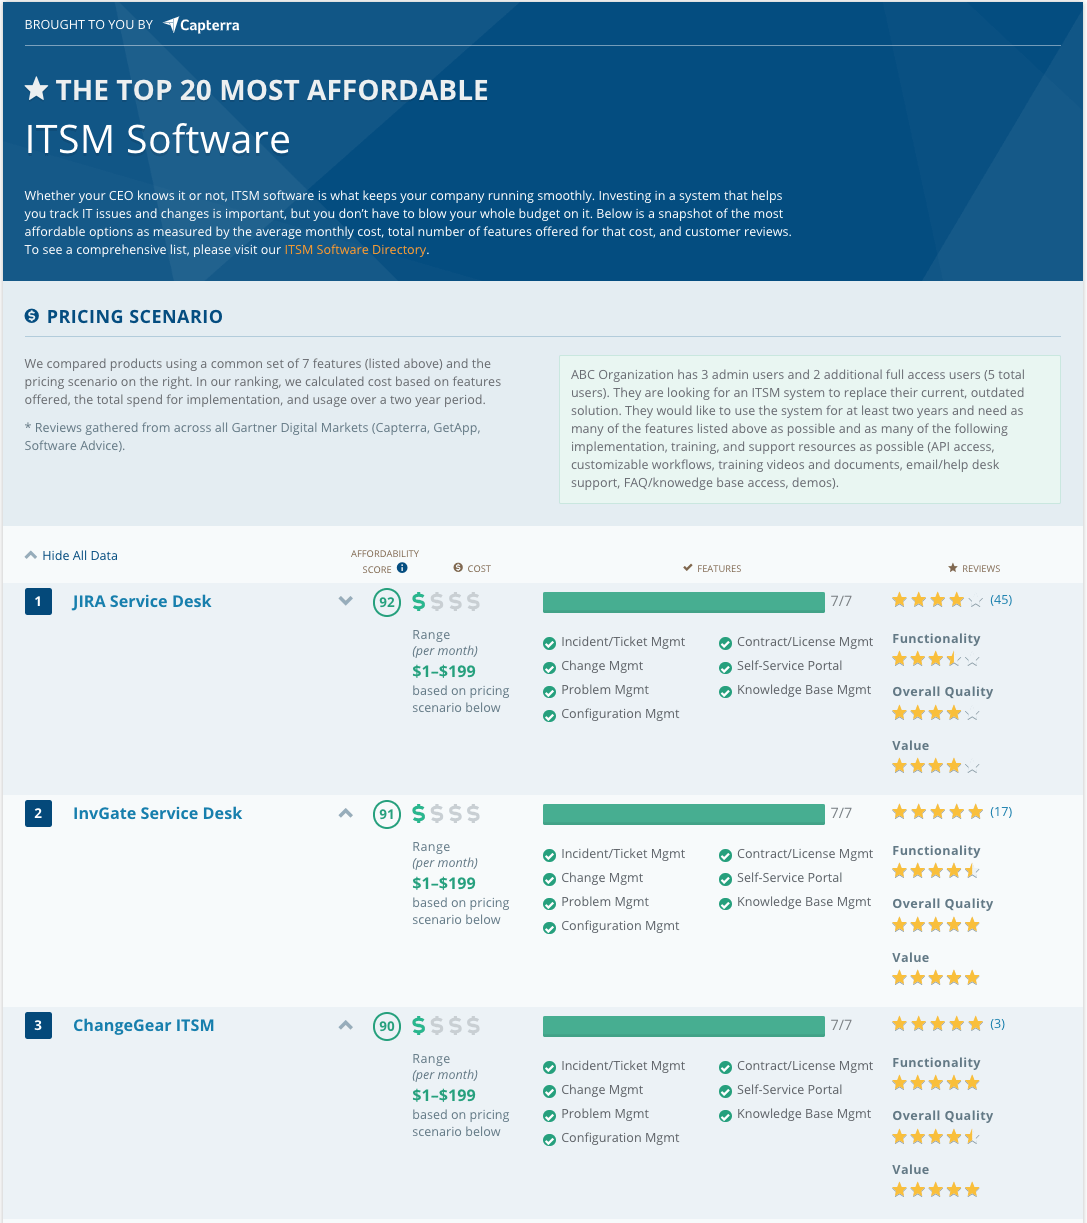Click rank number 2 badge
The height and width of the screenshot is (1223, 1087).
tap(38, 813)
